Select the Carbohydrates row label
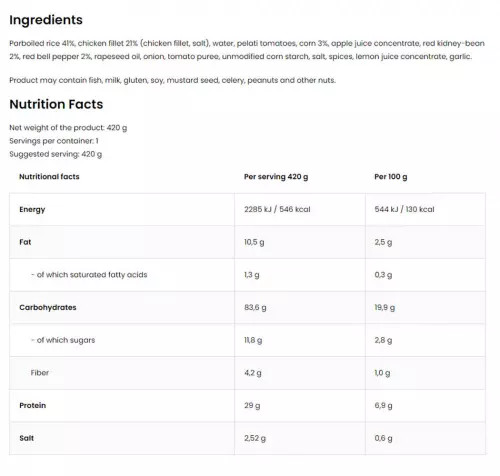This screenshot has width=500, height=476. pos(48,307)
